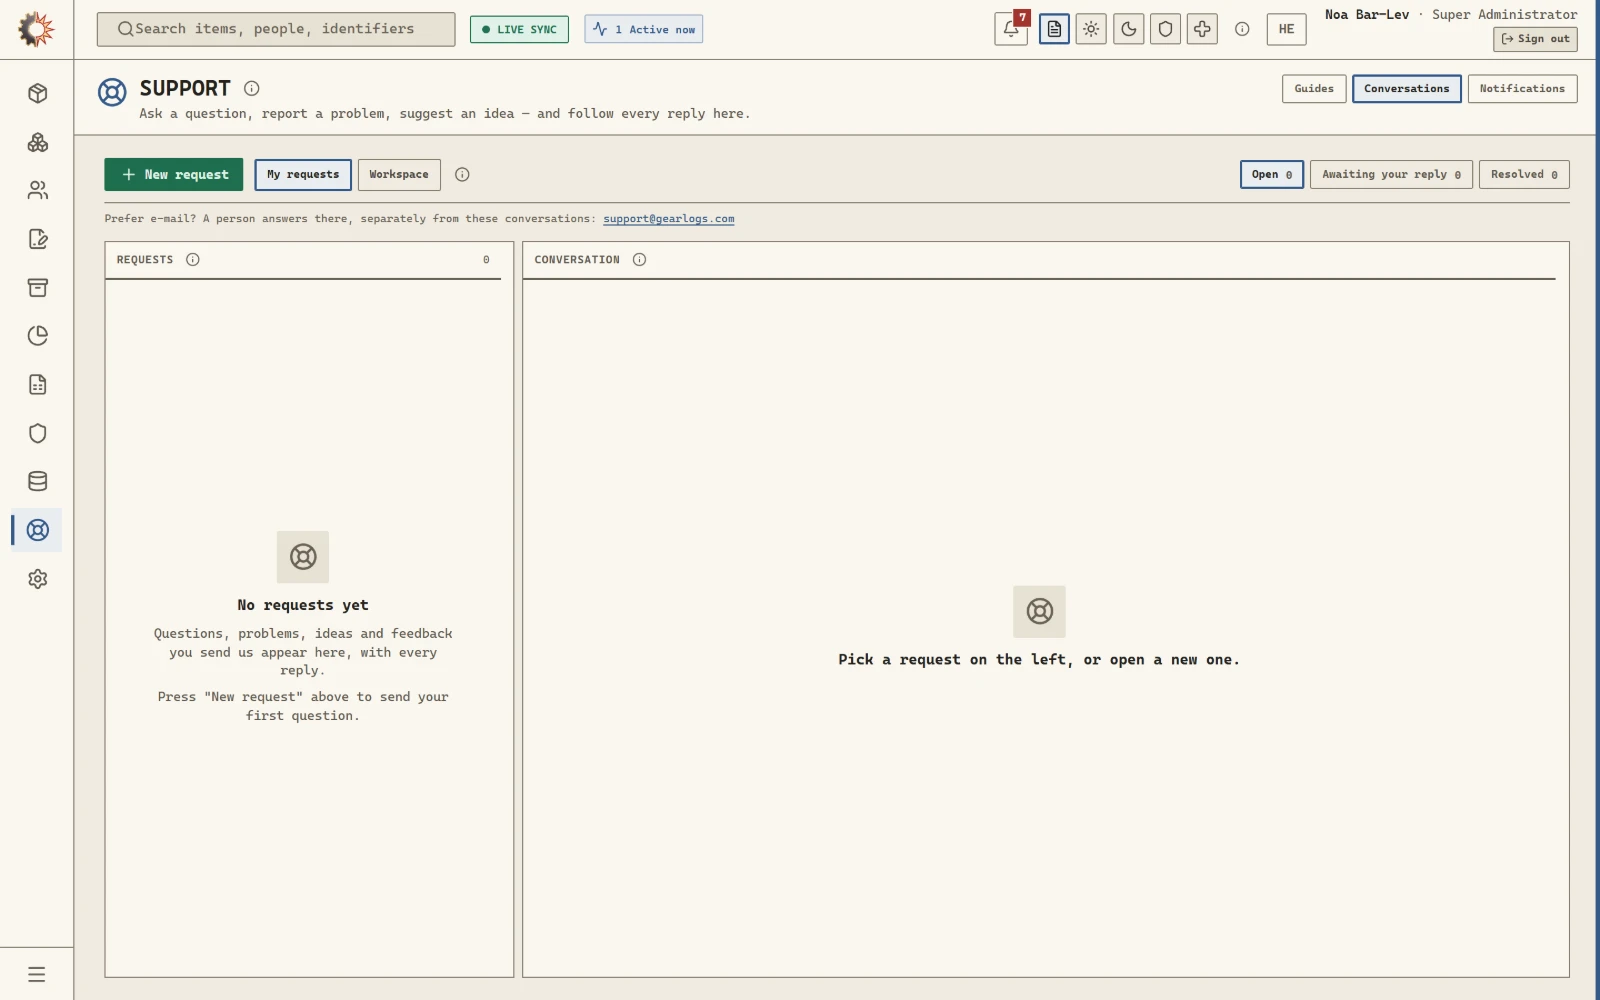The height and width of the screenshot is (1000, 1600).
Task: Click the medical cross icon in header
Action: click(x=1202, y=29)
